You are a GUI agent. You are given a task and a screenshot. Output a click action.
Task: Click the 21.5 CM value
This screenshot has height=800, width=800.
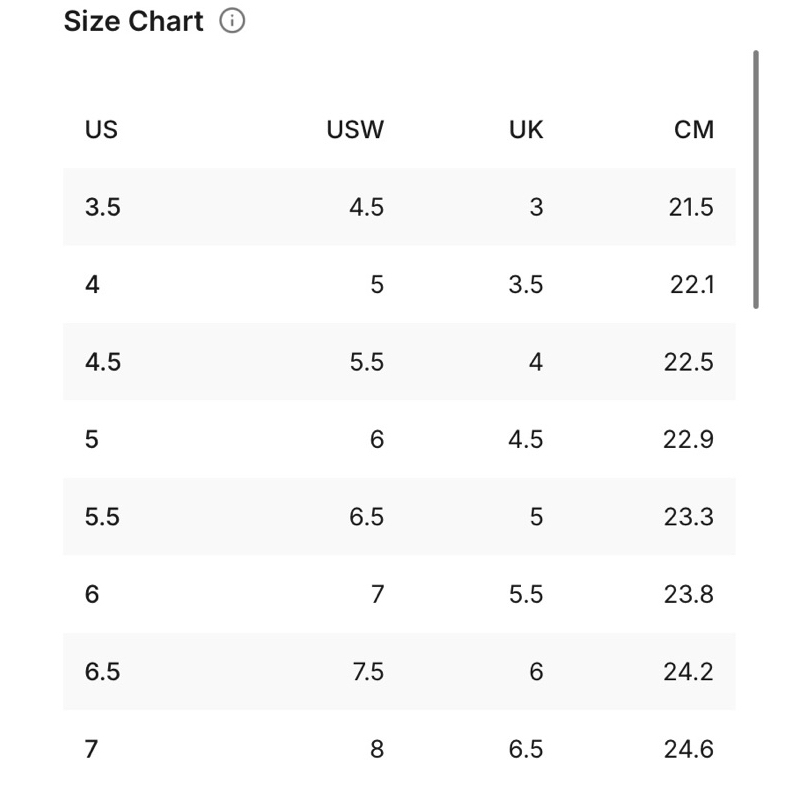pyautogui.click(x=691, y=207)
